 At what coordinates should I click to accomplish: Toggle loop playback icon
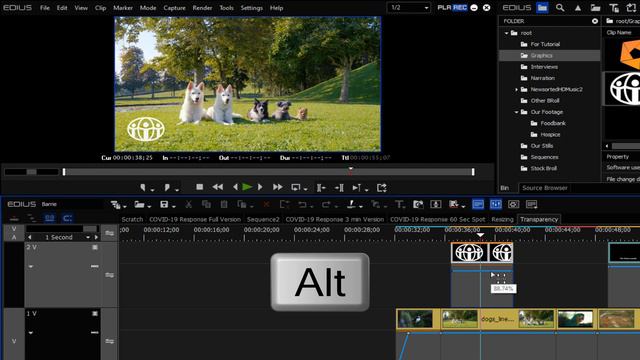296,187
